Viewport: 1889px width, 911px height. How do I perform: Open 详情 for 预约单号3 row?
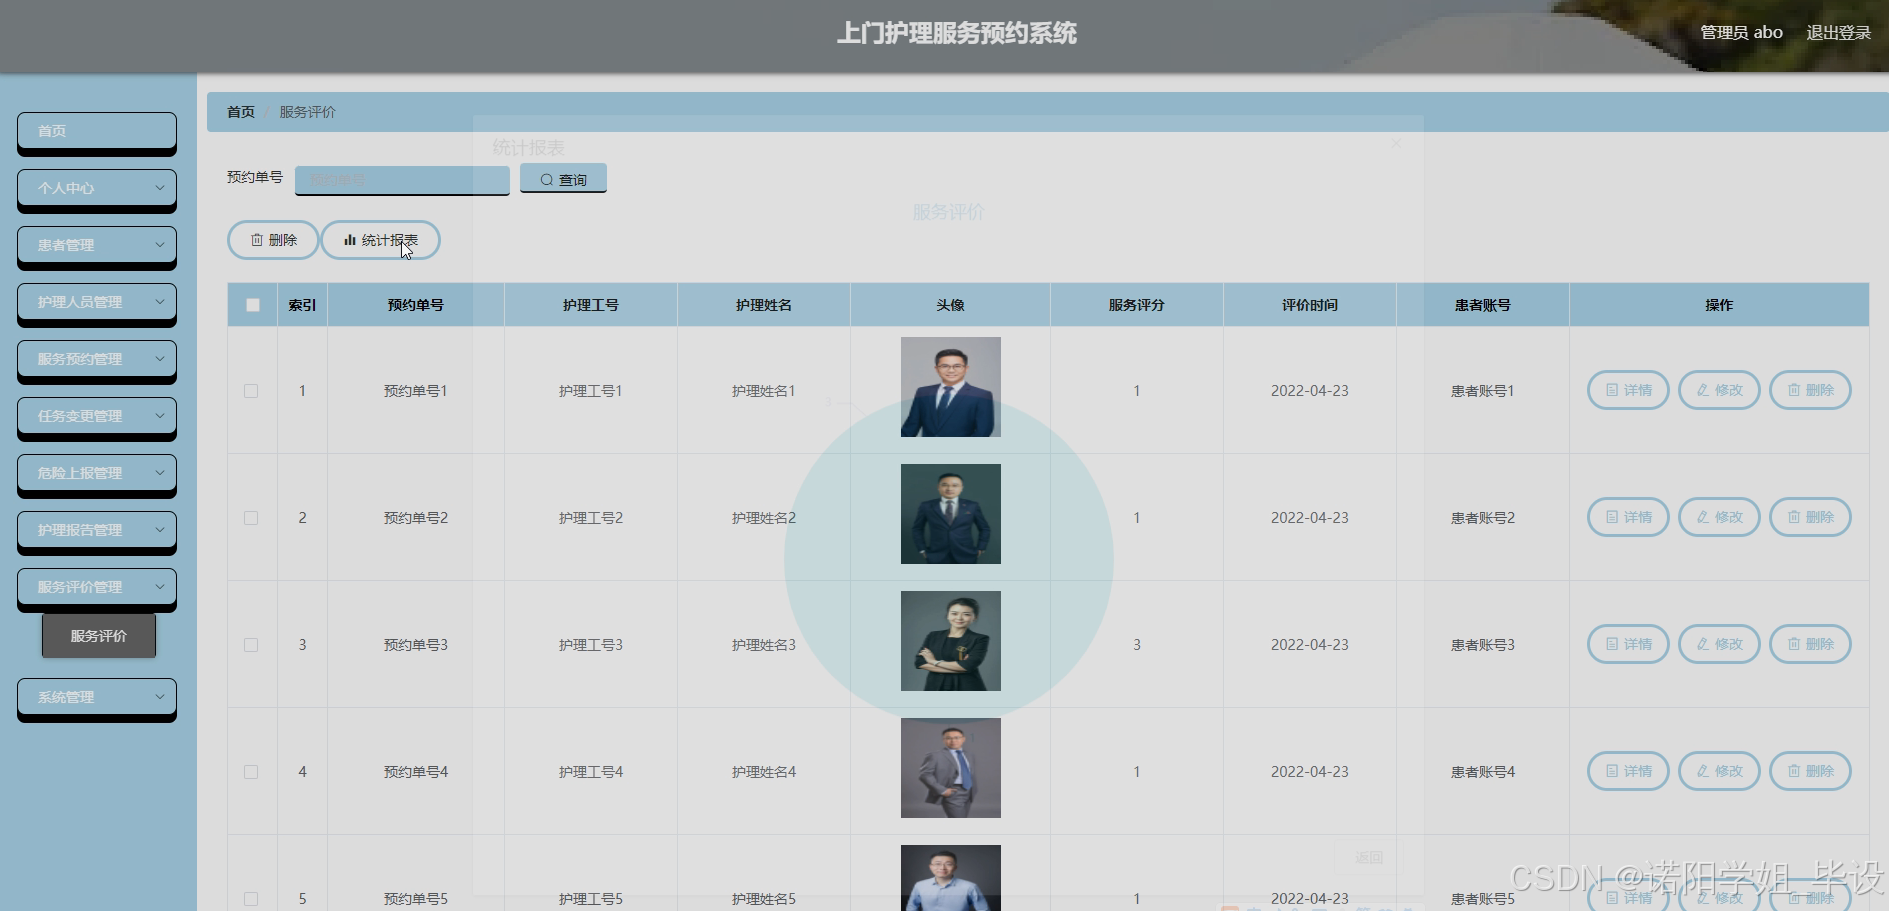pyautogui.click(x=1628, y=644)
